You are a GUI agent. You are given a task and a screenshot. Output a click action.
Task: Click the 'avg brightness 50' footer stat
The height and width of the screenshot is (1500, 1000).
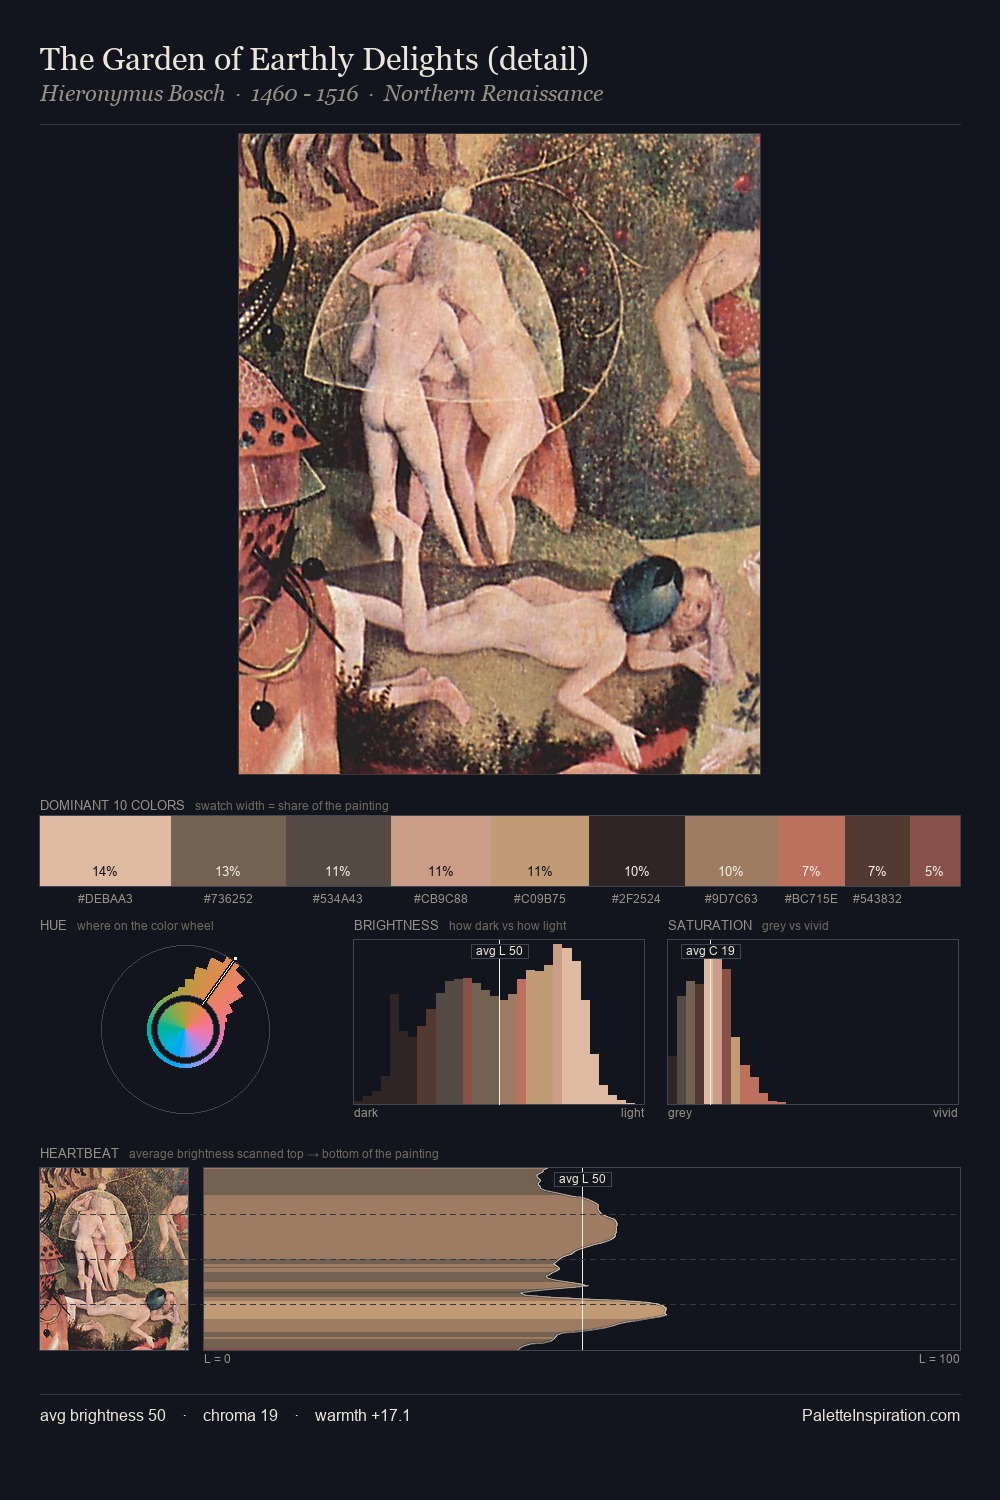(103, 1415)
